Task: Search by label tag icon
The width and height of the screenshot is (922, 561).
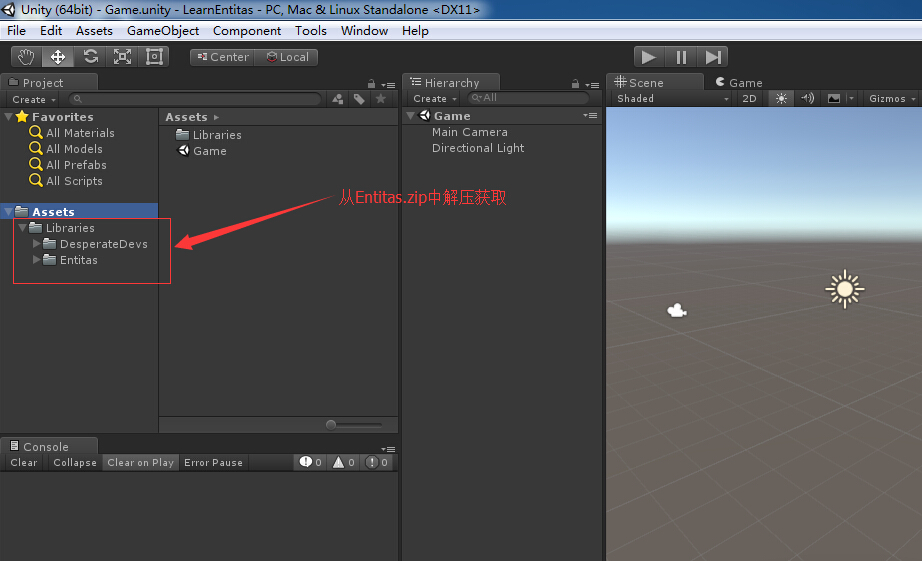Action: click(x=359, y=99)
